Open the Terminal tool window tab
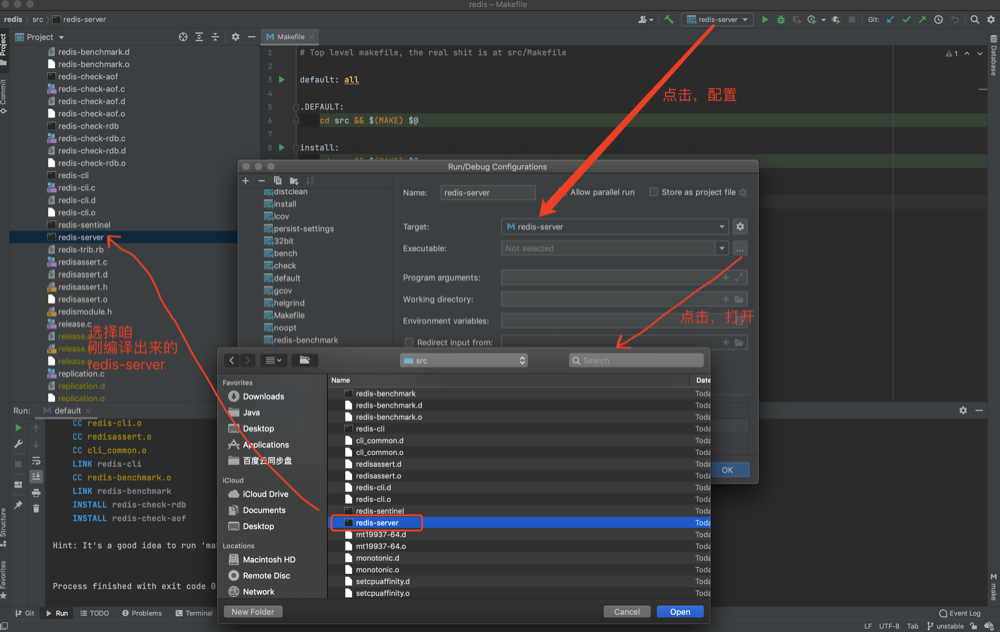This screenshot has height=632, width=1000. 194,613
